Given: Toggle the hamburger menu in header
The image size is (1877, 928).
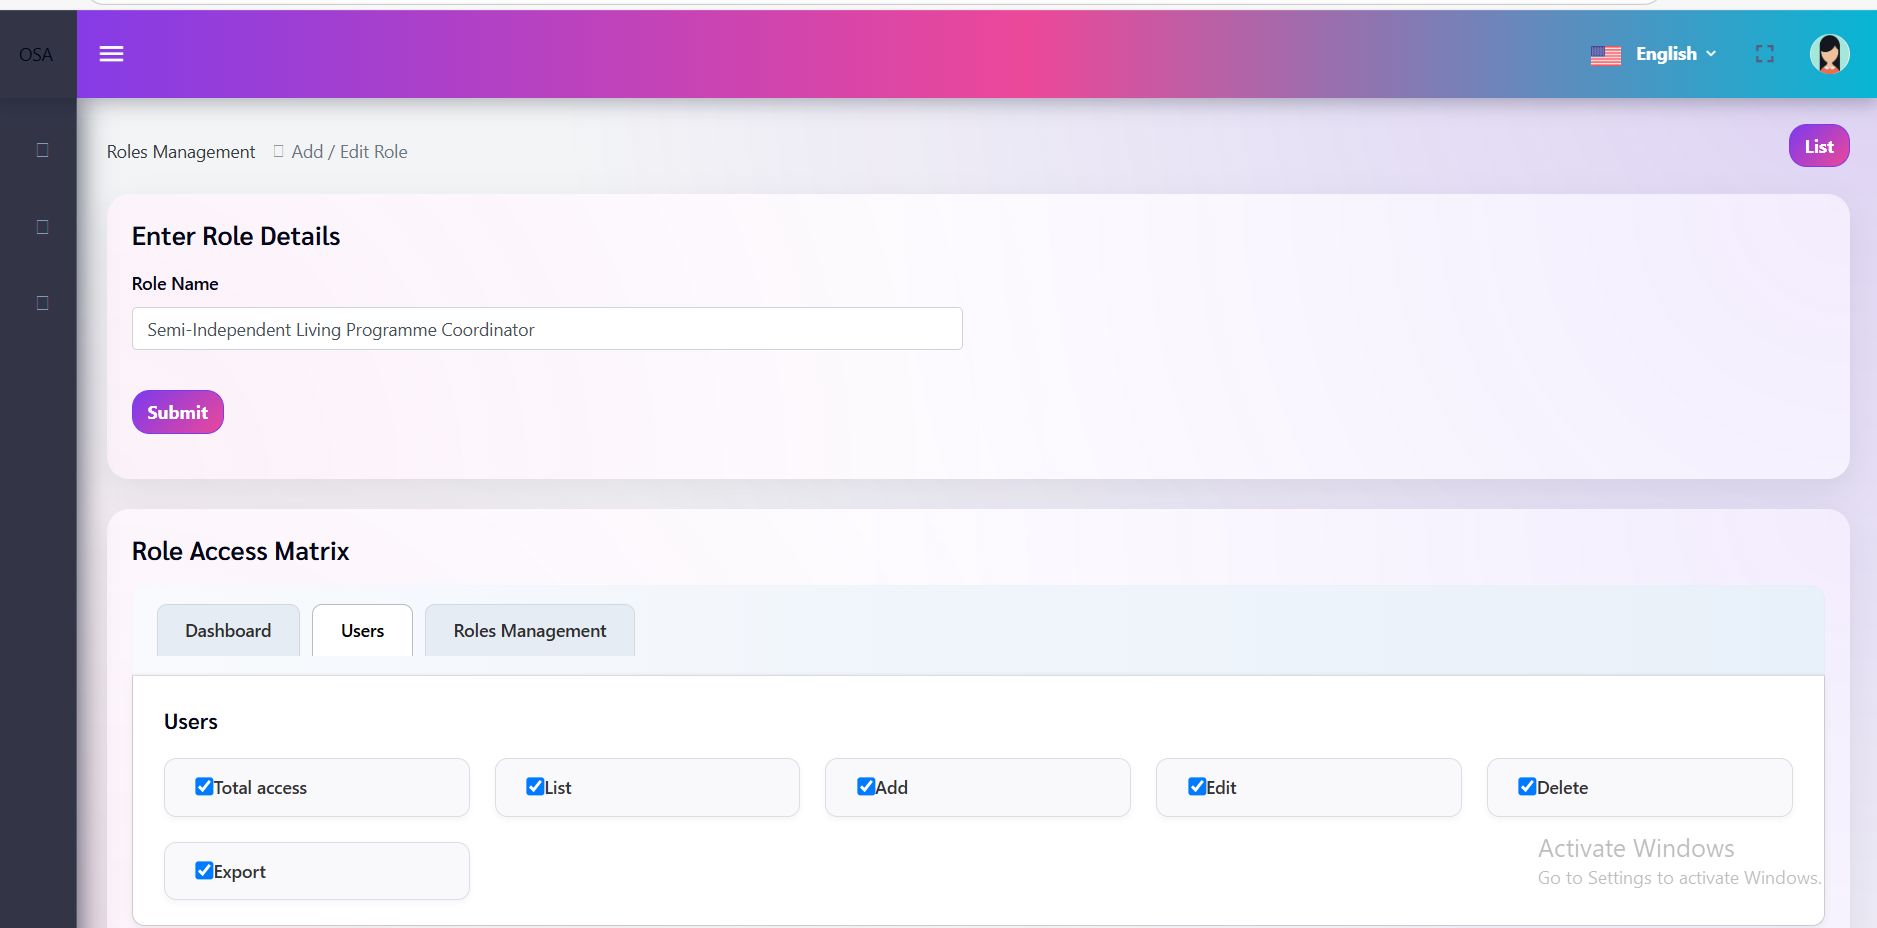Looking at the screenshot, I should (x=111, y=54).
